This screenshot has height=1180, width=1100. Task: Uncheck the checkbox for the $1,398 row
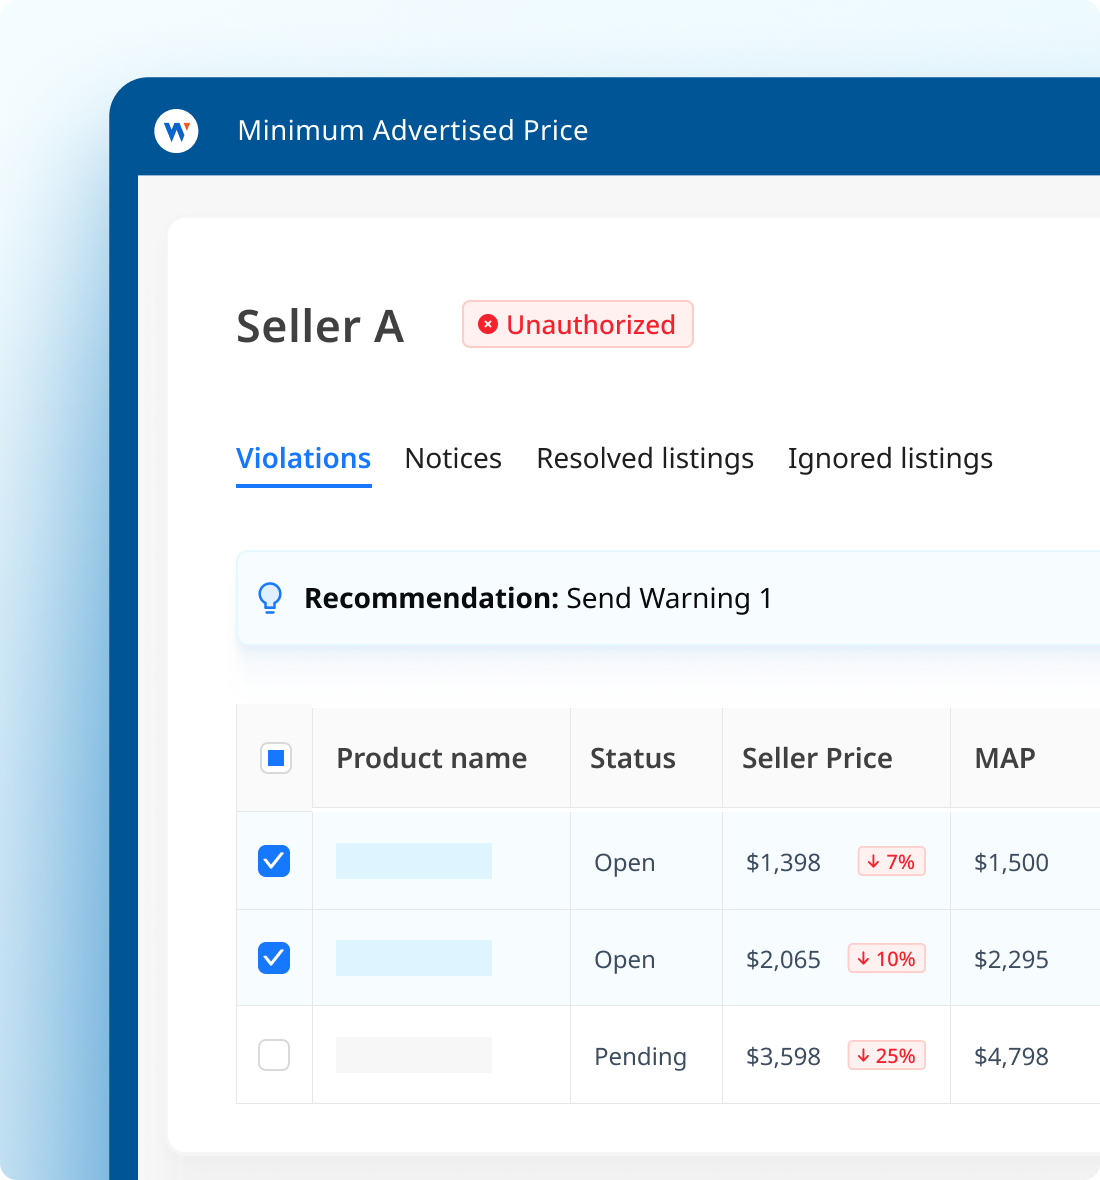274,861
